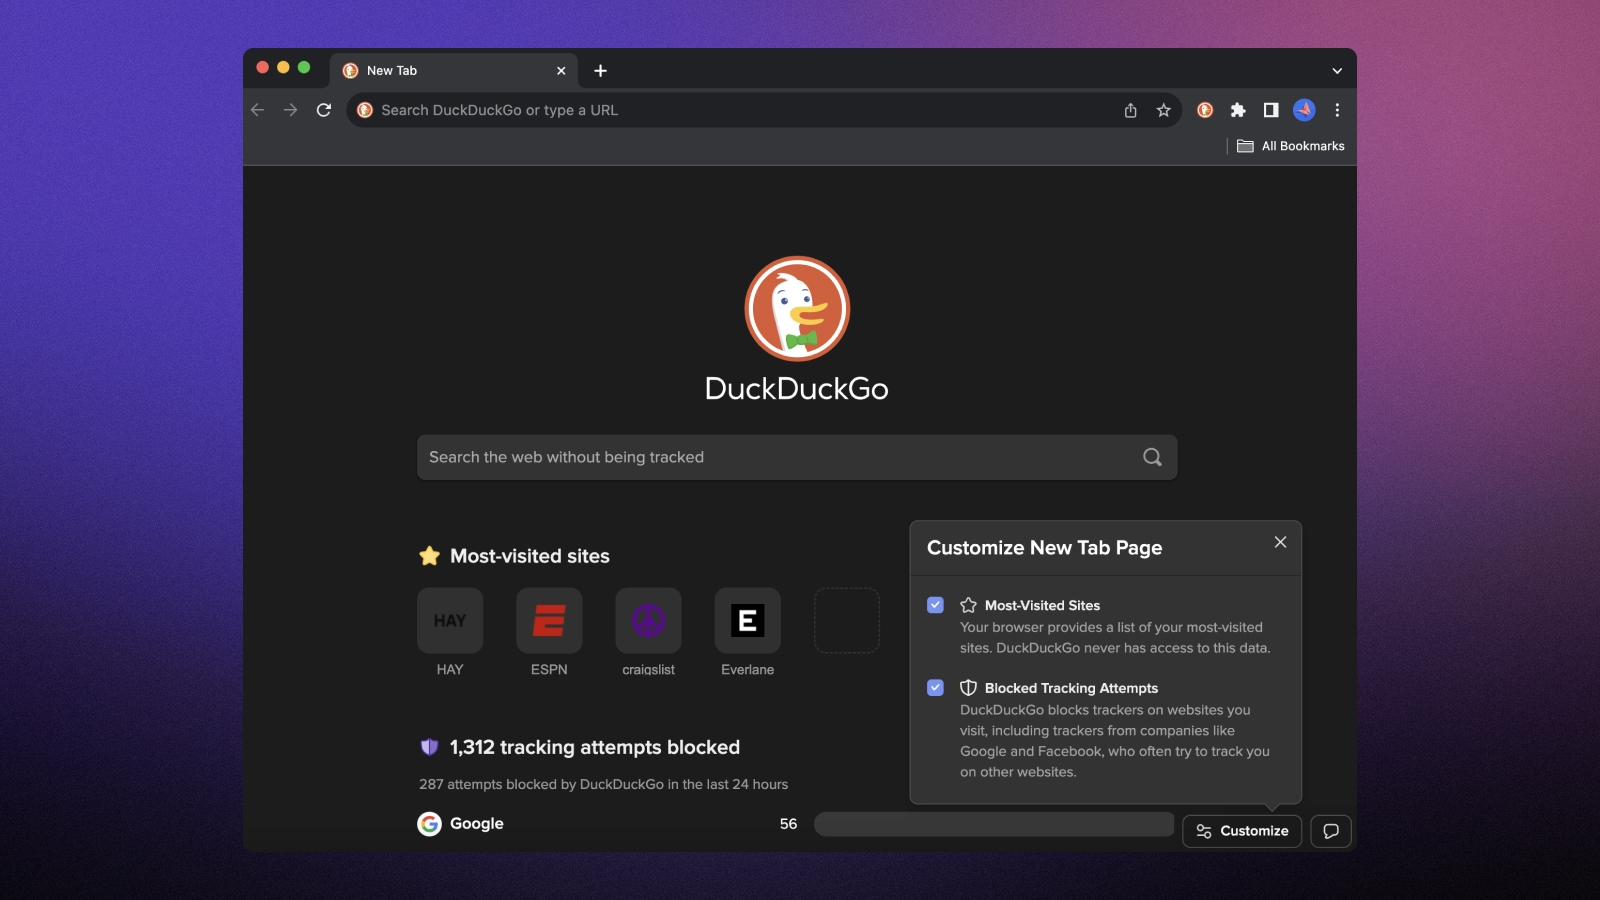Go back with the back arrow
The image size is (1600, 900).
click(x=258, y=110)
